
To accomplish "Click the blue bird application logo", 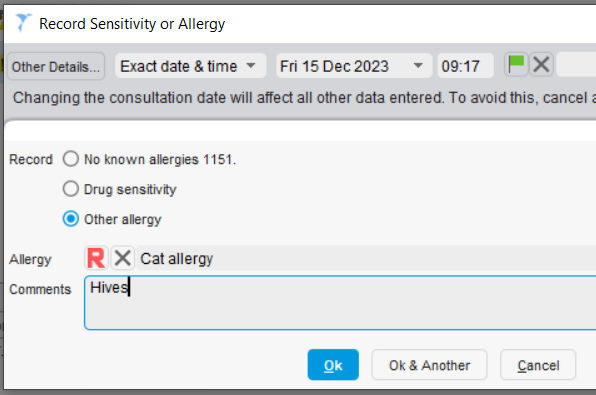I will [23, 22].
